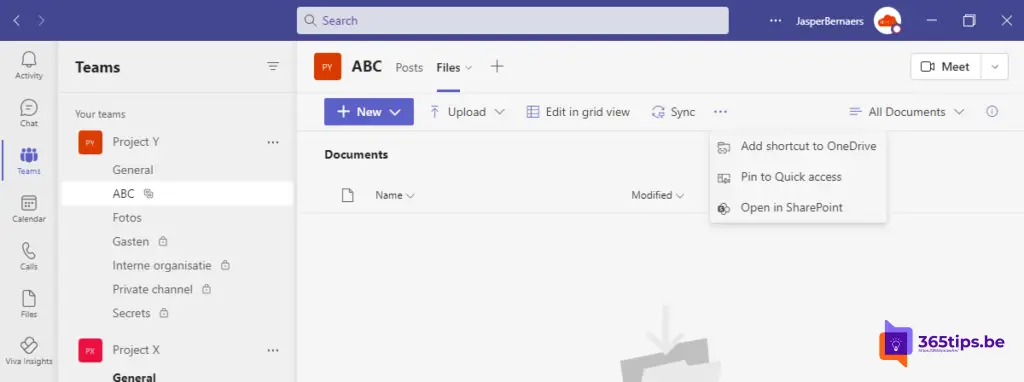Select the Files tab

click(x=448, y=68)
